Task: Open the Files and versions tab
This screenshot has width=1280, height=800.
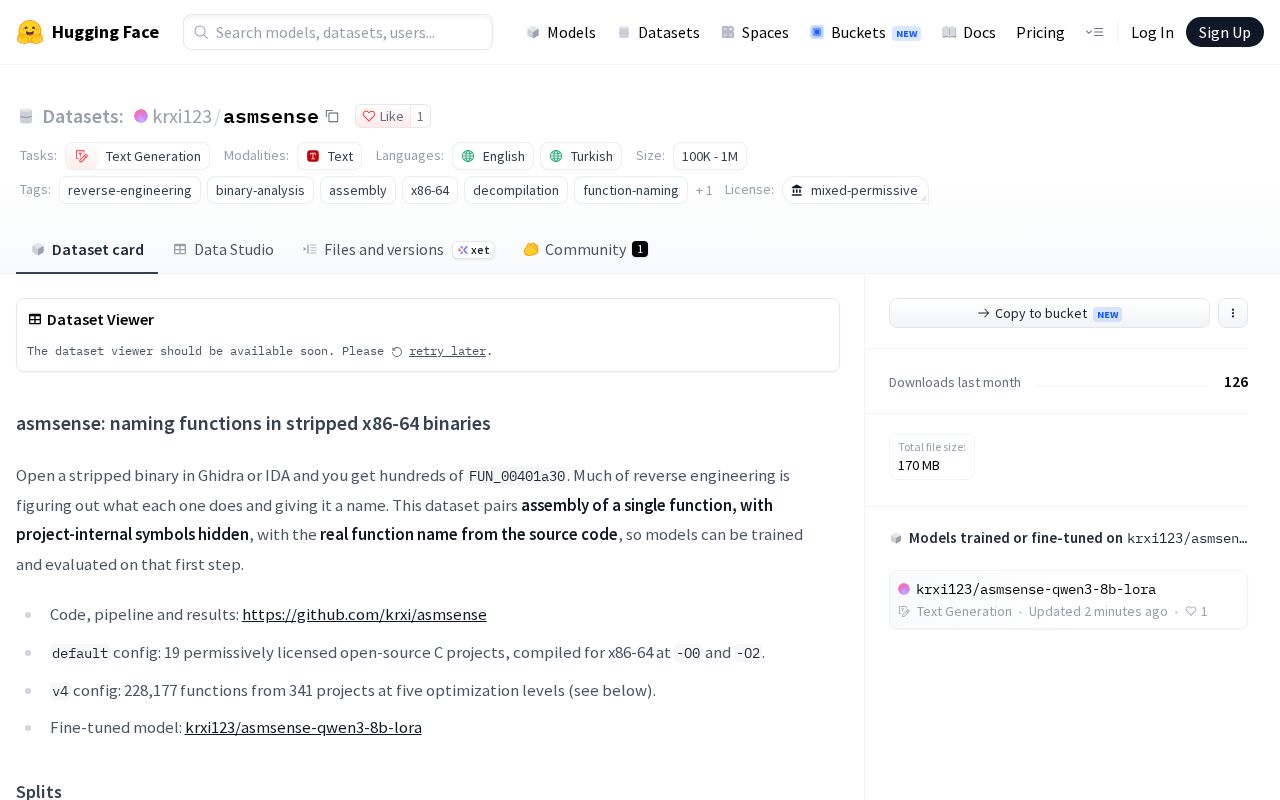Action: (x=398, y=249)
